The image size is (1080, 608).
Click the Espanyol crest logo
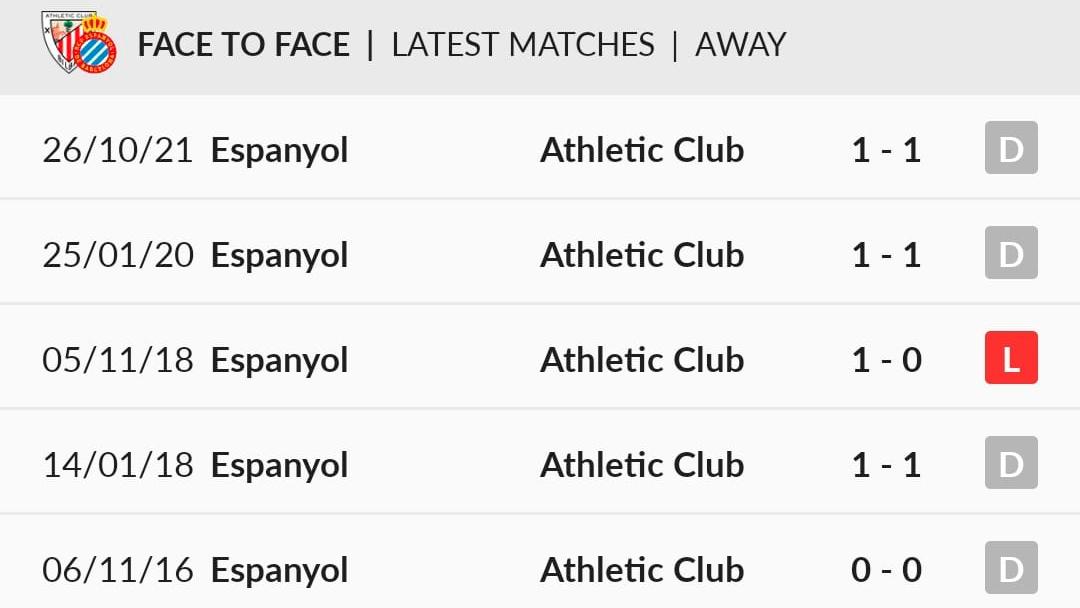click(98, 45)
